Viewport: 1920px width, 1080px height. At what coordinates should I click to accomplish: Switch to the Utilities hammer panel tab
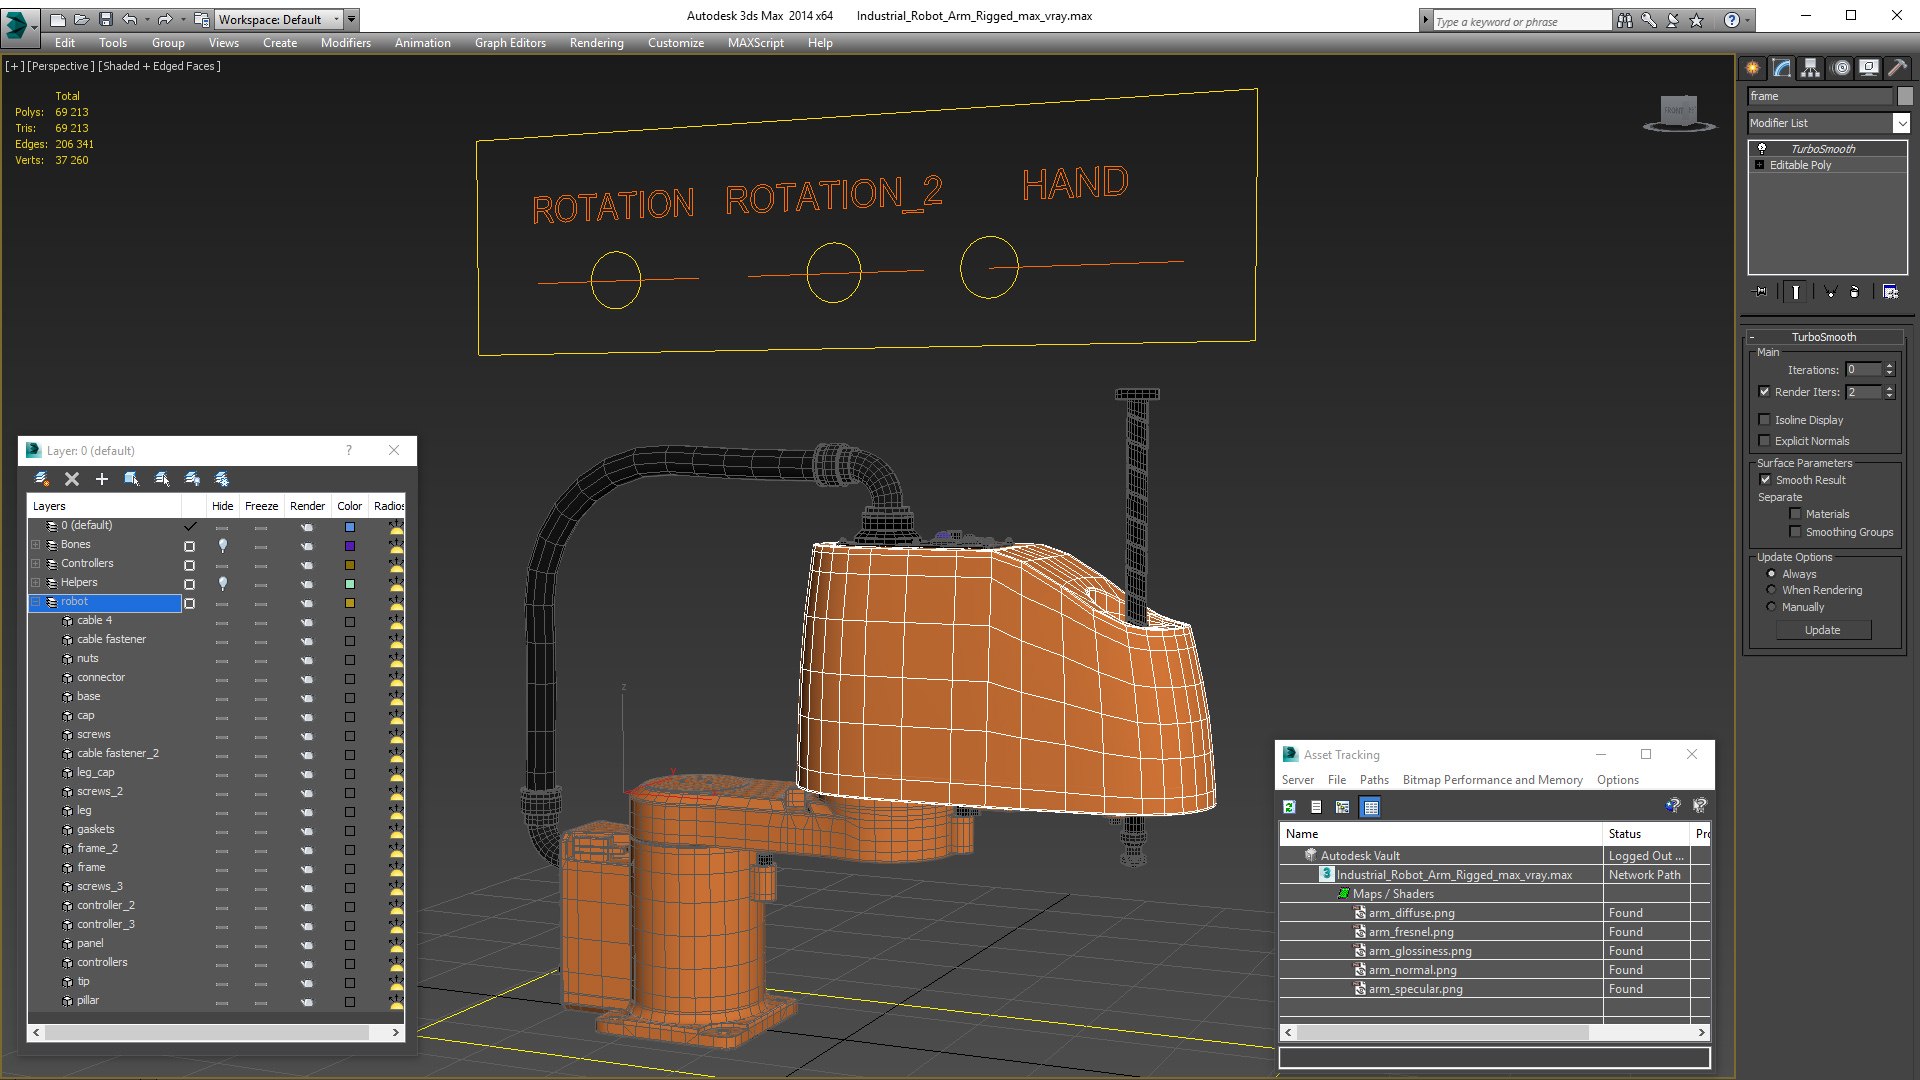[1897, 68]
